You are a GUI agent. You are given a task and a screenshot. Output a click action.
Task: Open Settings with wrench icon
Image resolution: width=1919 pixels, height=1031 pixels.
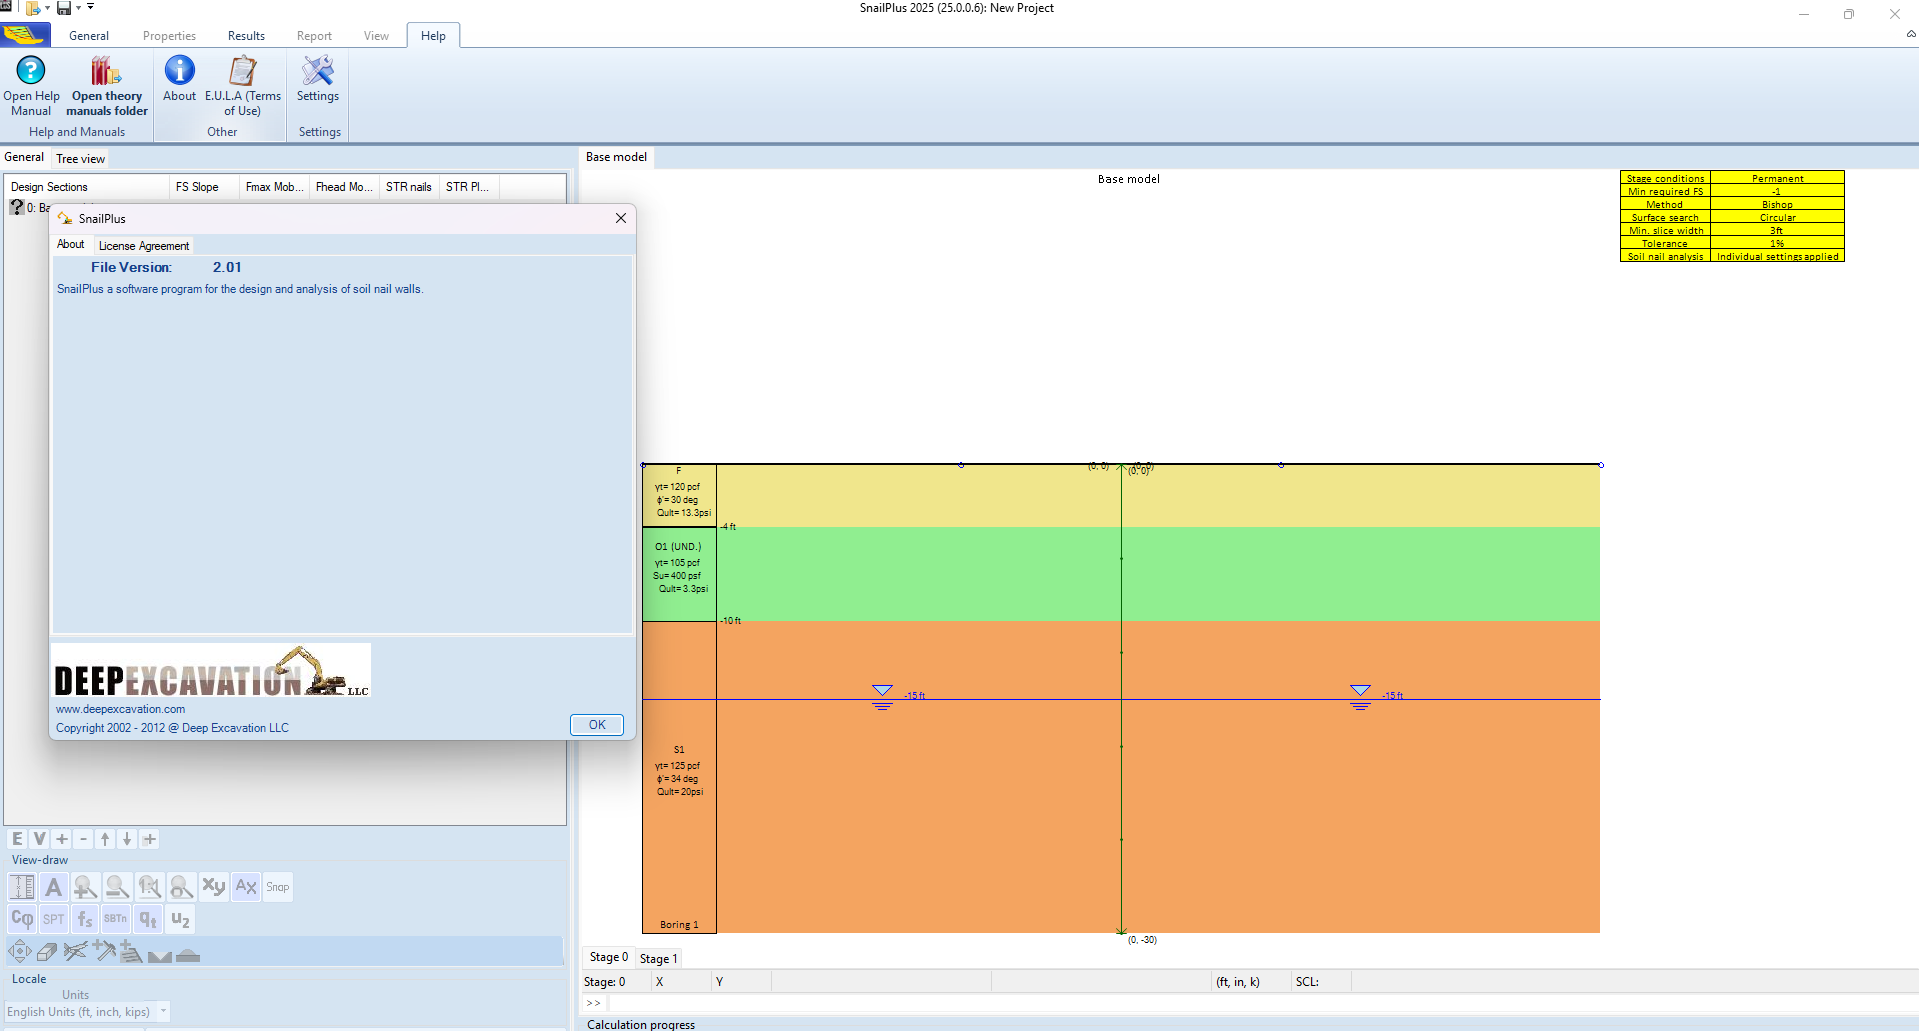(318, 79)
